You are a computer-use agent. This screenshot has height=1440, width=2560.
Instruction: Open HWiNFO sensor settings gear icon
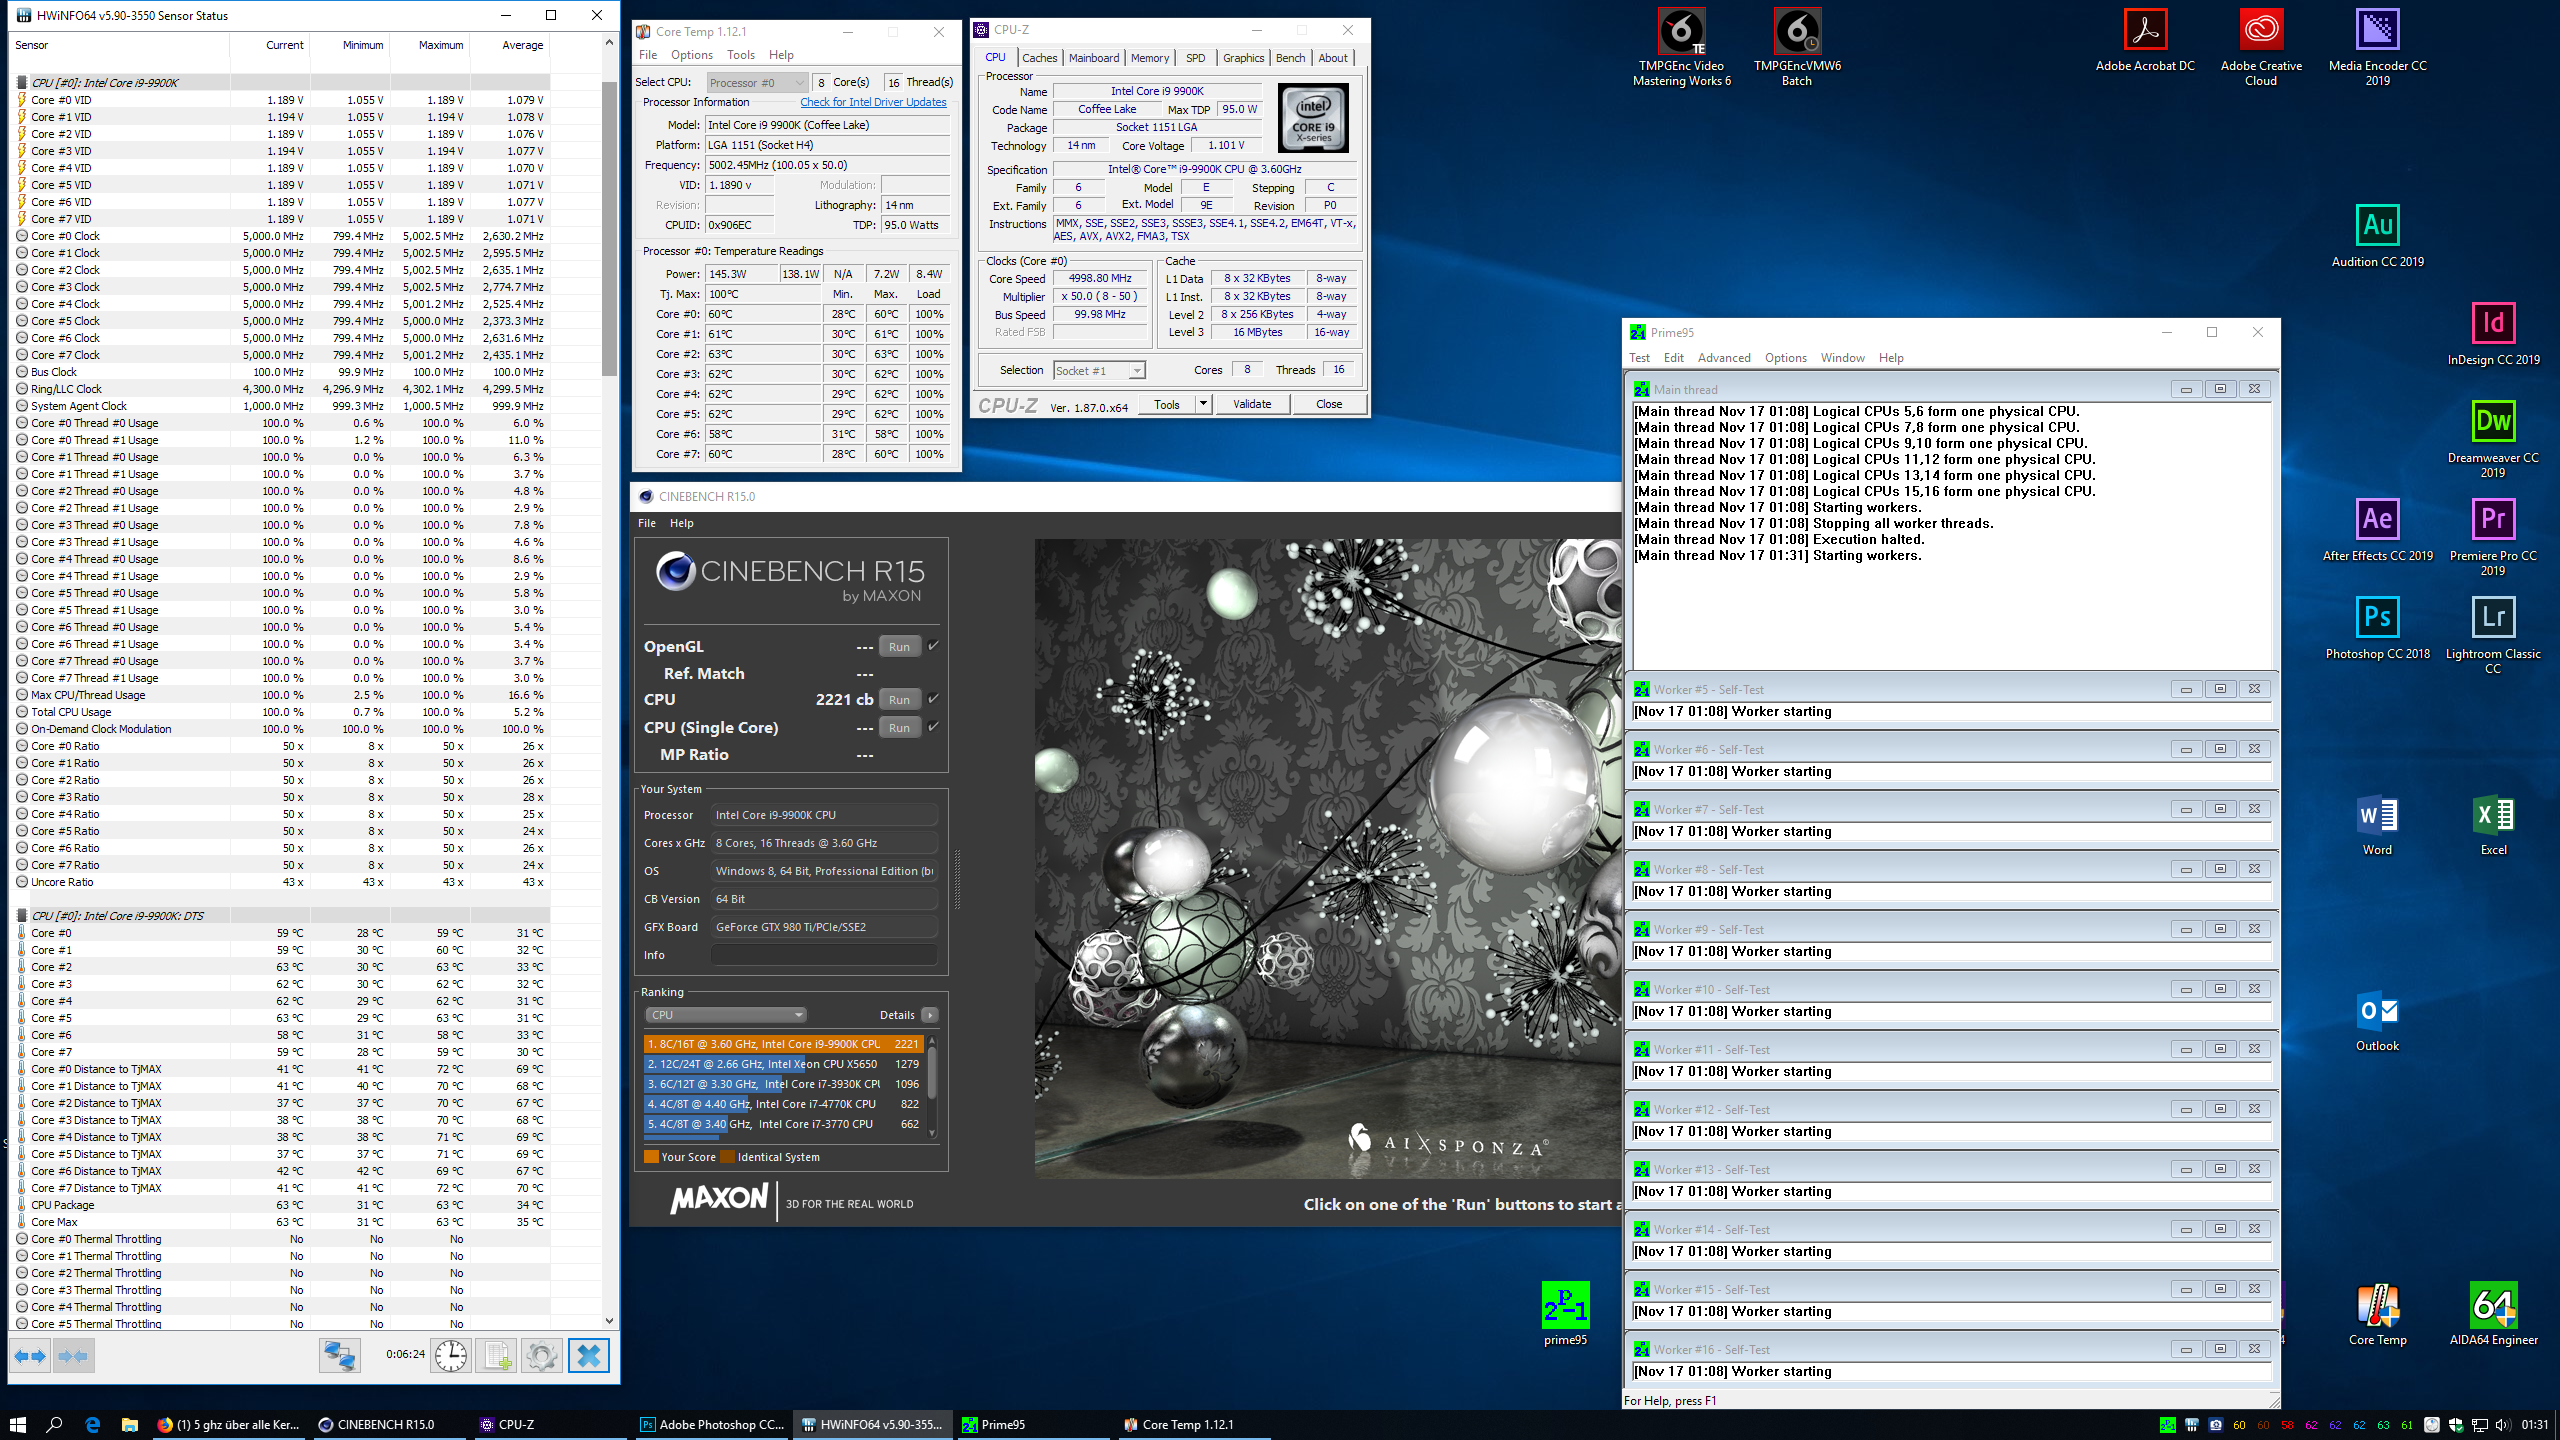click(x=542, y=1356)
